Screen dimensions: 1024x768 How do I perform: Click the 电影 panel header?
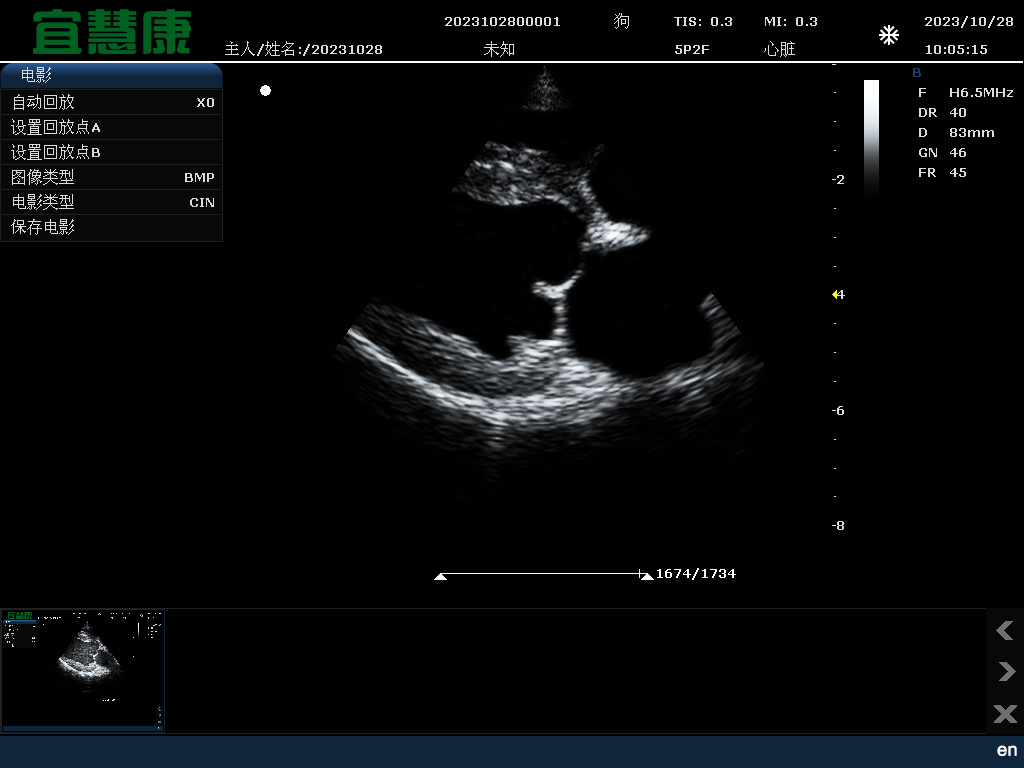111,75
